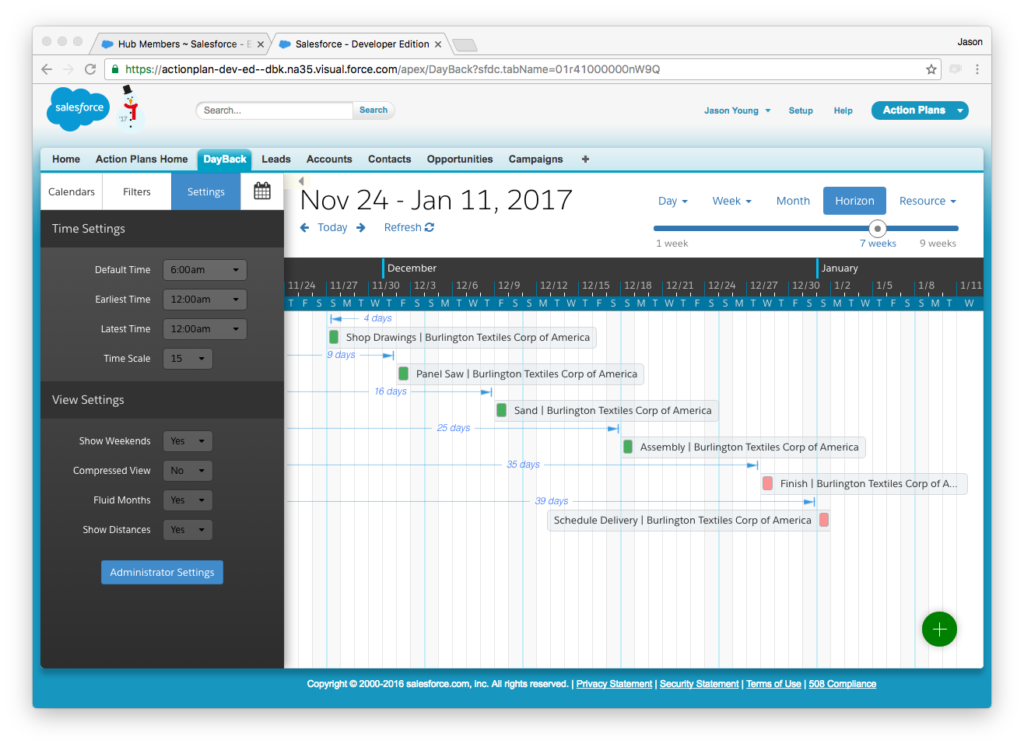The image size is (1024, 747).
Task: Click the red status square on Finish
Action: pyautogui.click(x=768, y=483)
